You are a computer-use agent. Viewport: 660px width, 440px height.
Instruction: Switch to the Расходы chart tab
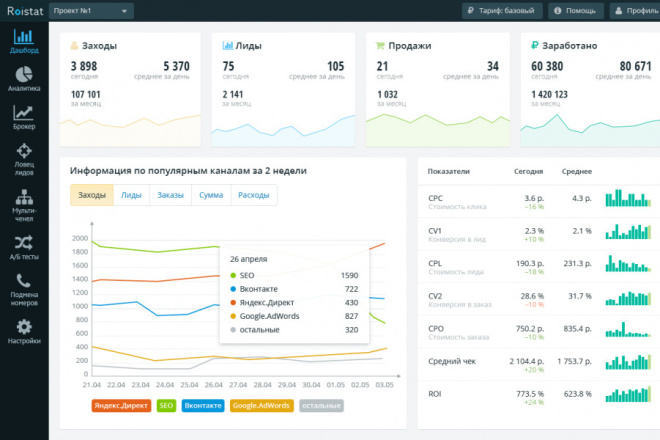(x=254, y=195)
